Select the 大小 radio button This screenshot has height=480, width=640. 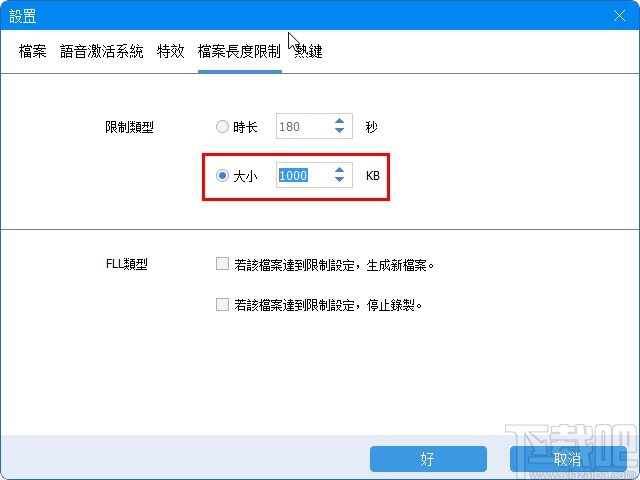coord(222,176)
